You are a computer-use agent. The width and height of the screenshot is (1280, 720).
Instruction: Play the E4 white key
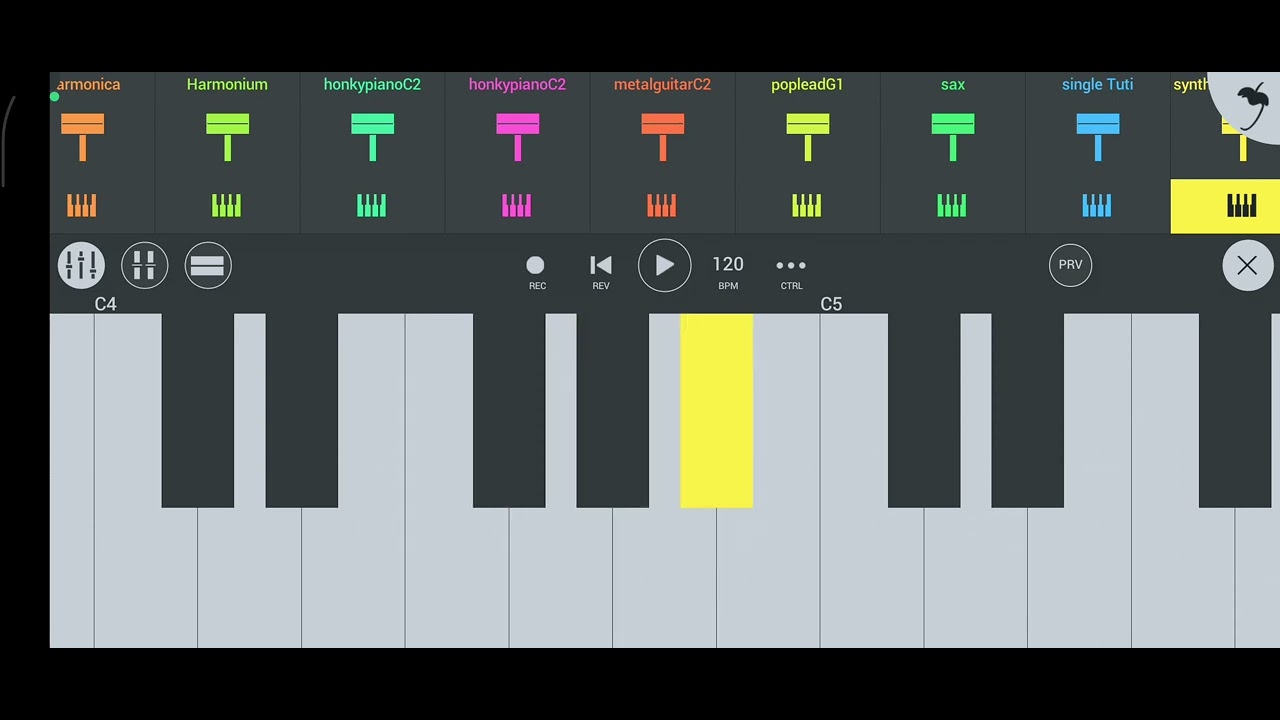tap(353, 580)
